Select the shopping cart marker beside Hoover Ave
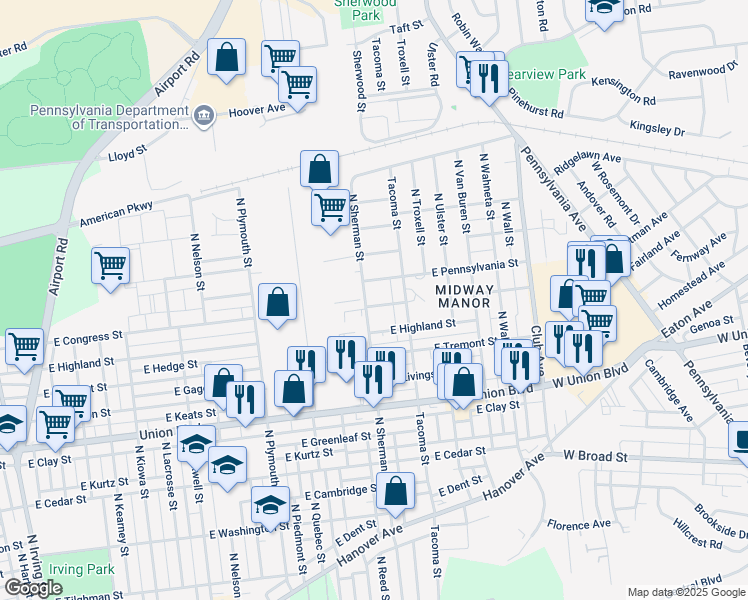The width and height of the screenshot is (748, 600). pyautogui.click(x=297, y=86)
